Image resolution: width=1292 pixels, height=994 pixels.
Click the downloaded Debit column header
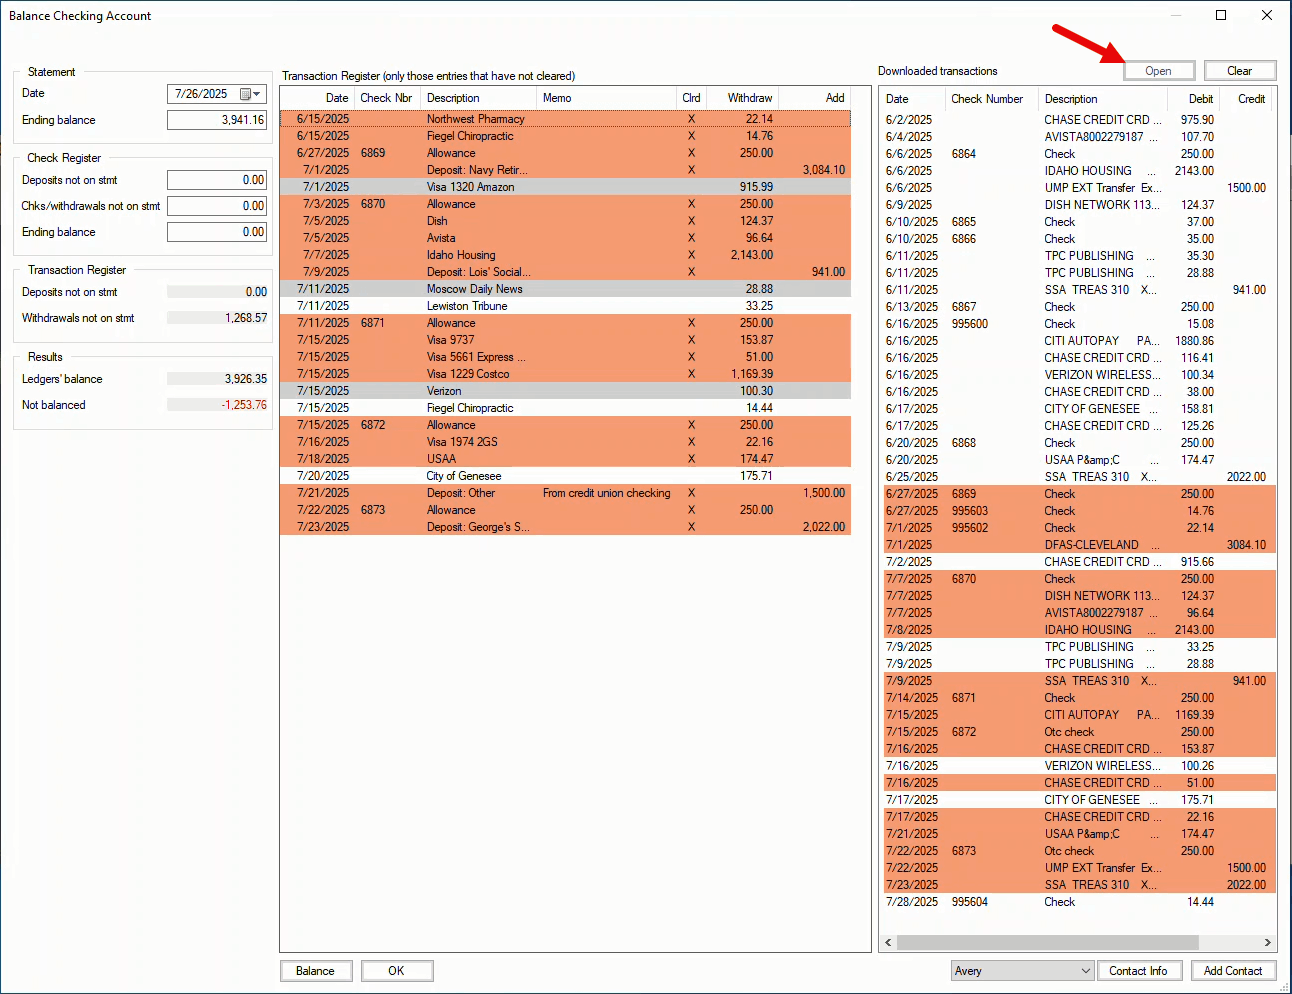(1194, 99)
